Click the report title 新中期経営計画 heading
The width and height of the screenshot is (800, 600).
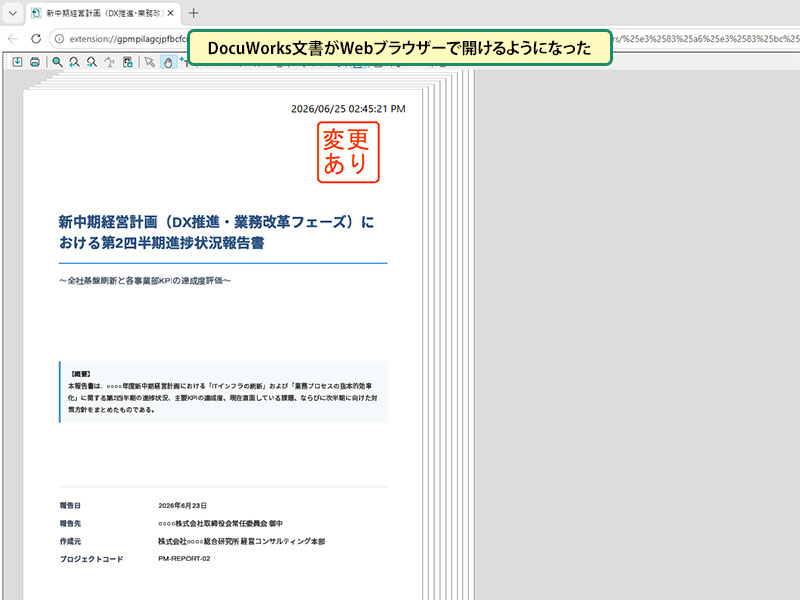coord(216,232)
